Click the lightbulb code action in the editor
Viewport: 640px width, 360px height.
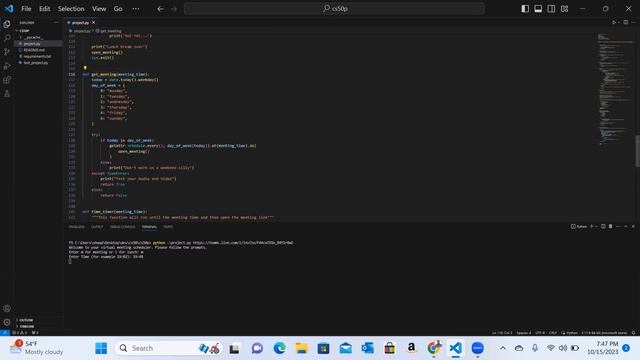85,68
